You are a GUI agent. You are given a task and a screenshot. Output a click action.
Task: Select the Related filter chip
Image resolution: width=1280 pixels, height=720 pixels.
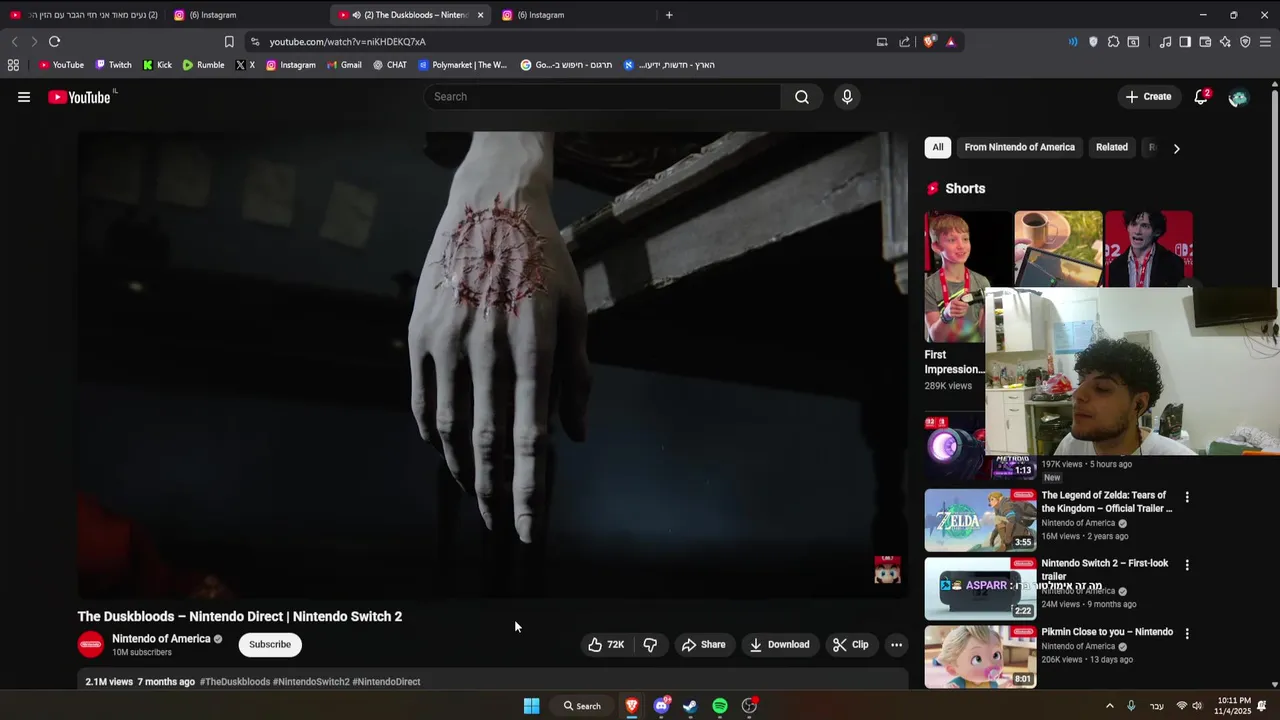click(1112, 147)
